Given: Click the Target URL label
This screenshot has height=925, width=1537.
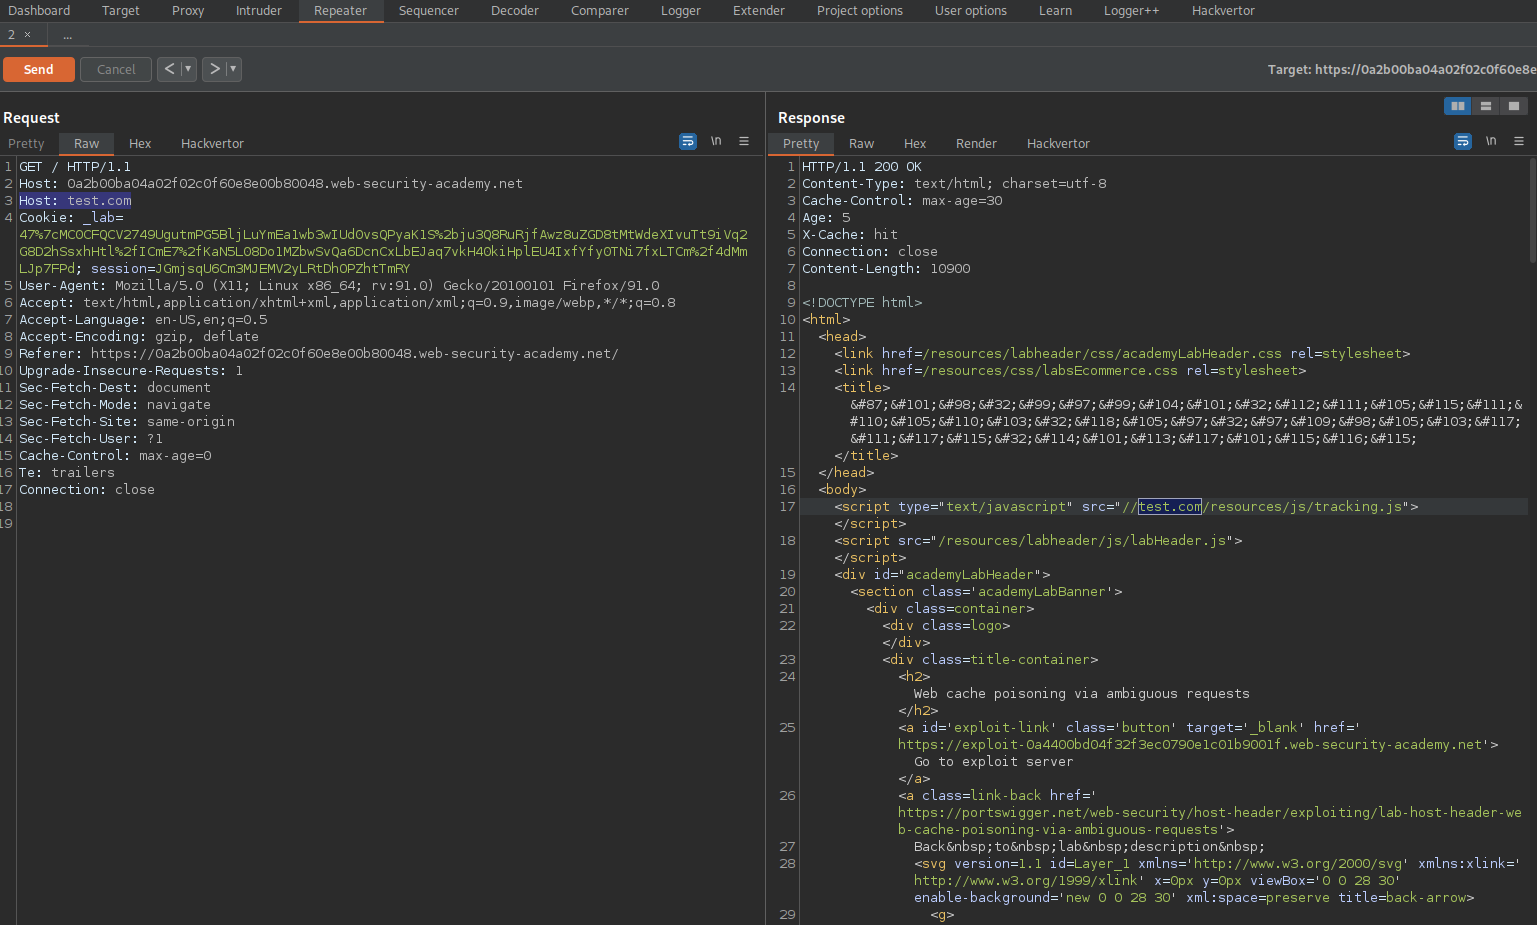Looking at the screenshot, I should click(x=1402, y=69).
